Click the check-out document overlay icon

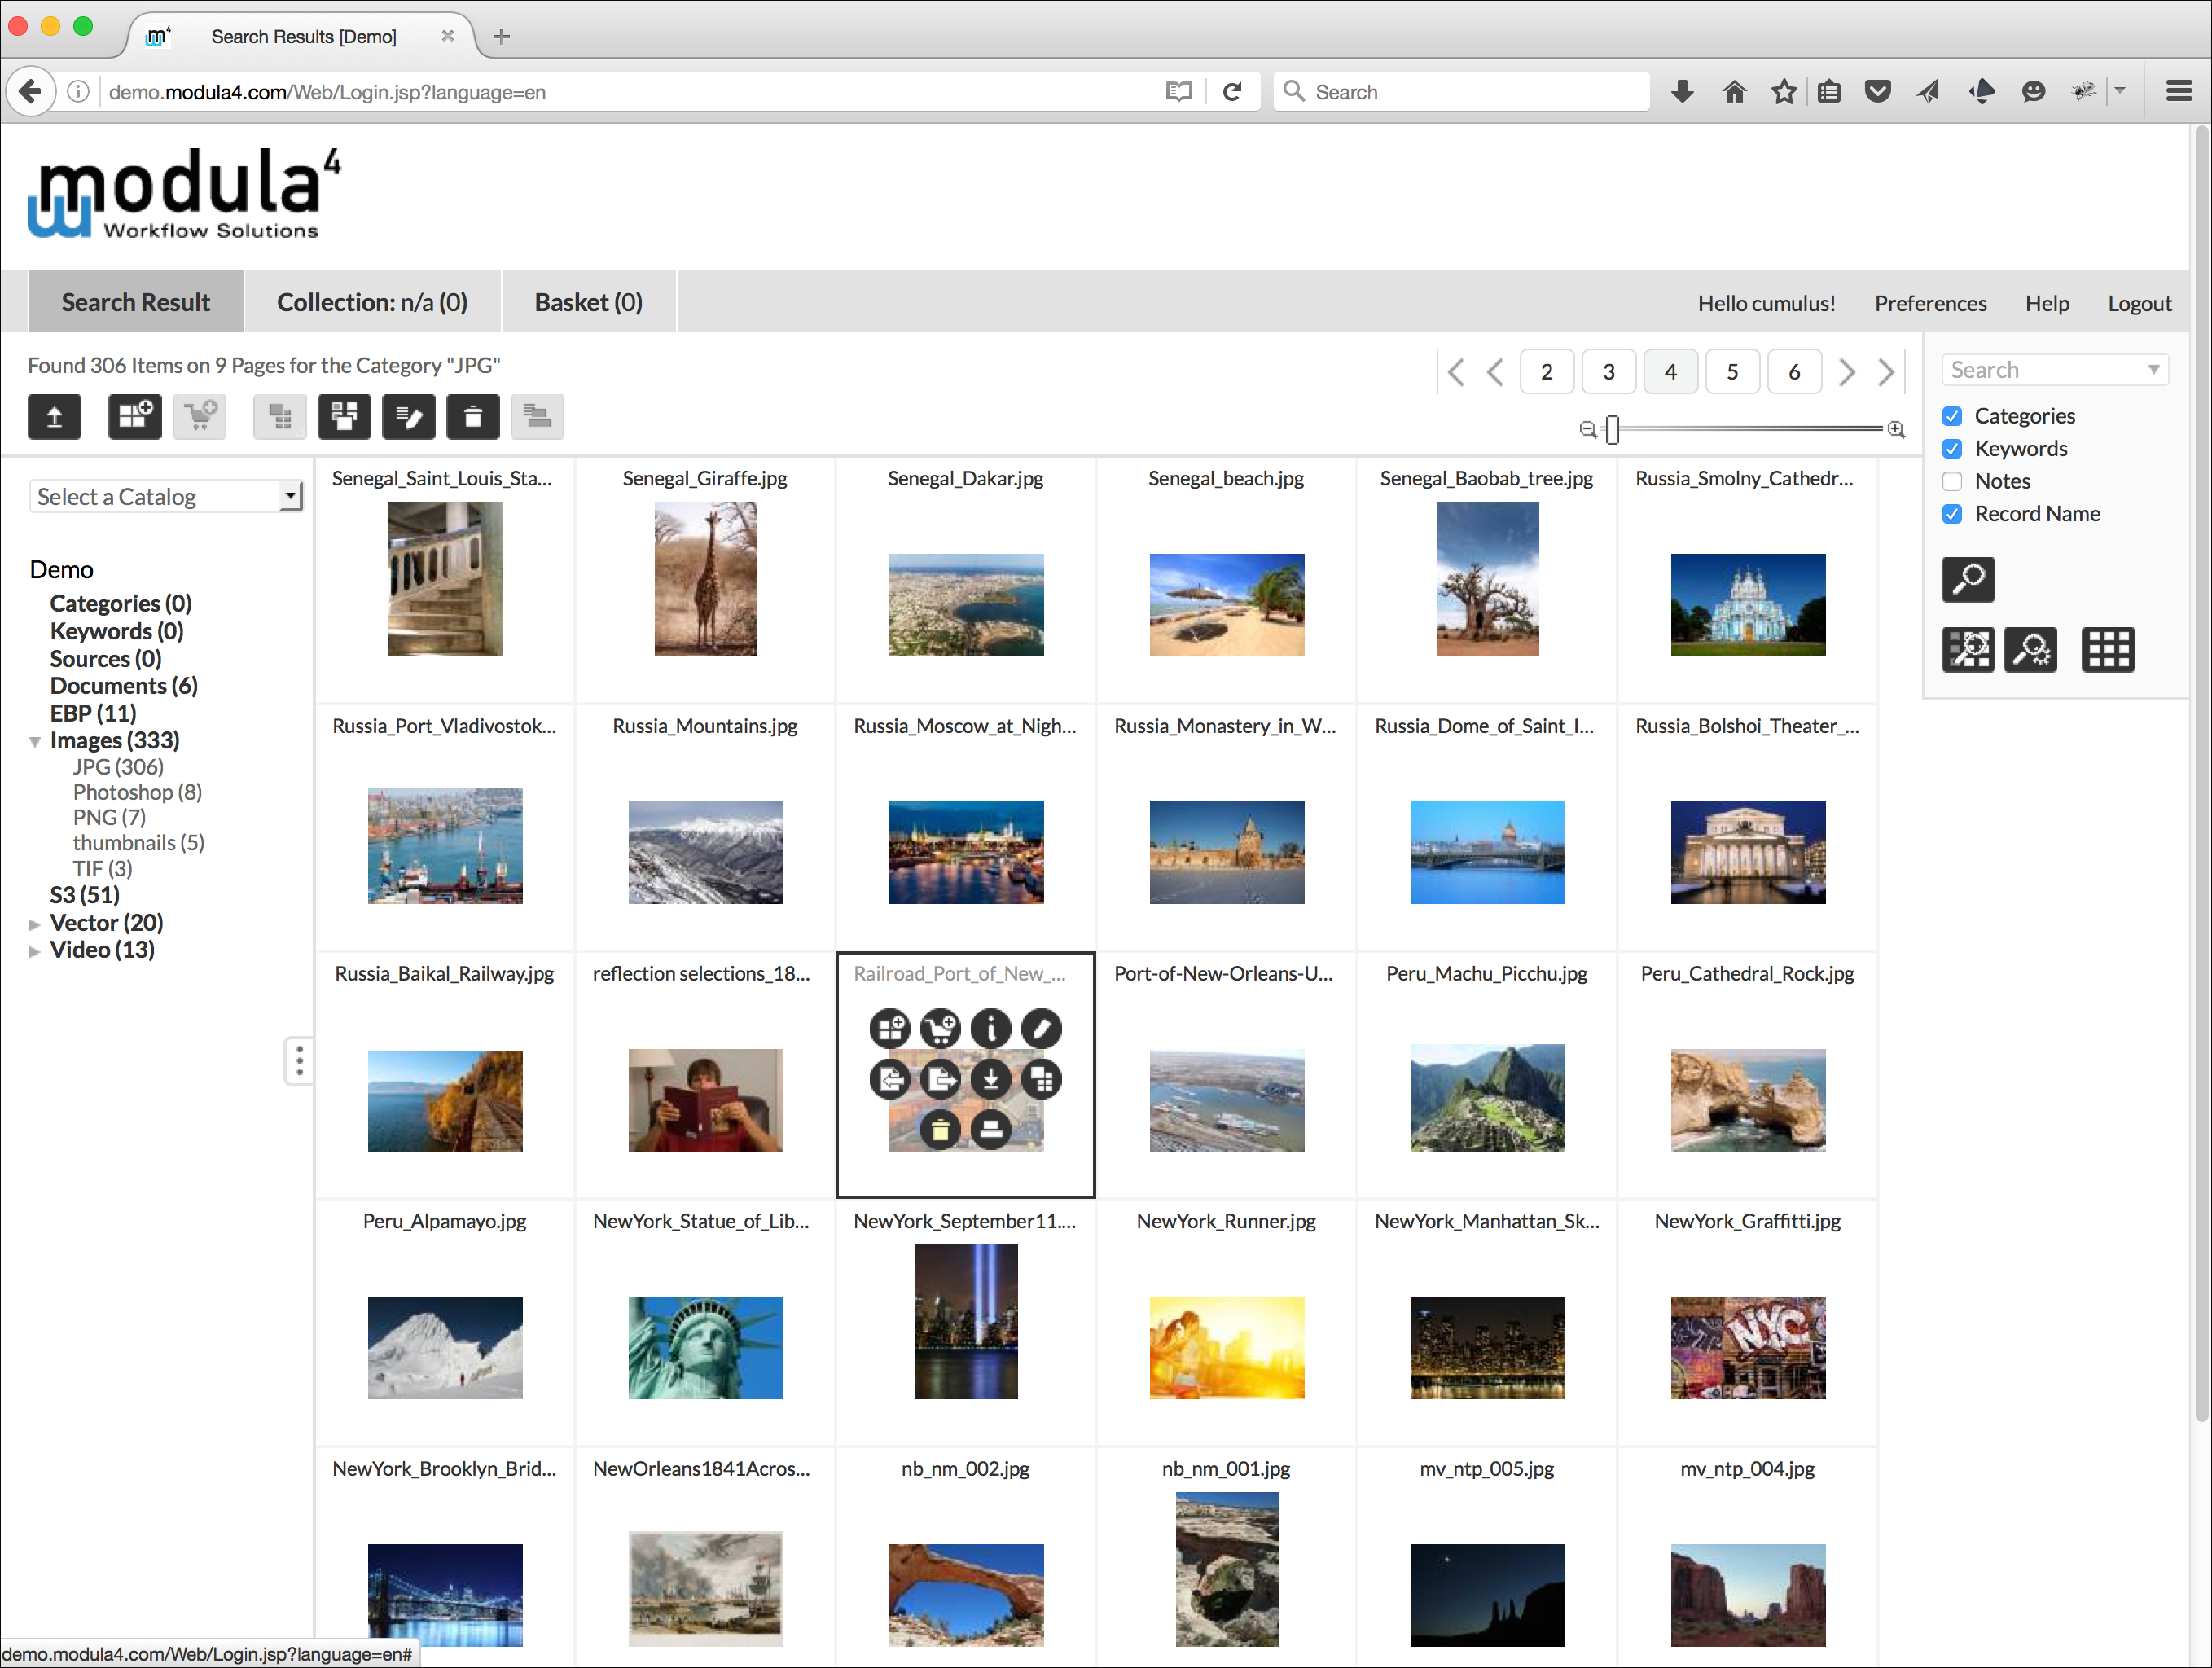pos(940,1079)
